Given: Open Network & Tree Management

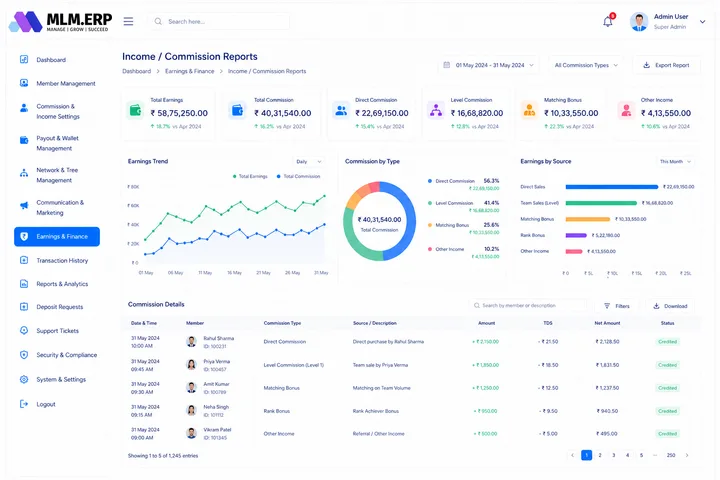Looking at the screenshot, I should point(57,175).
